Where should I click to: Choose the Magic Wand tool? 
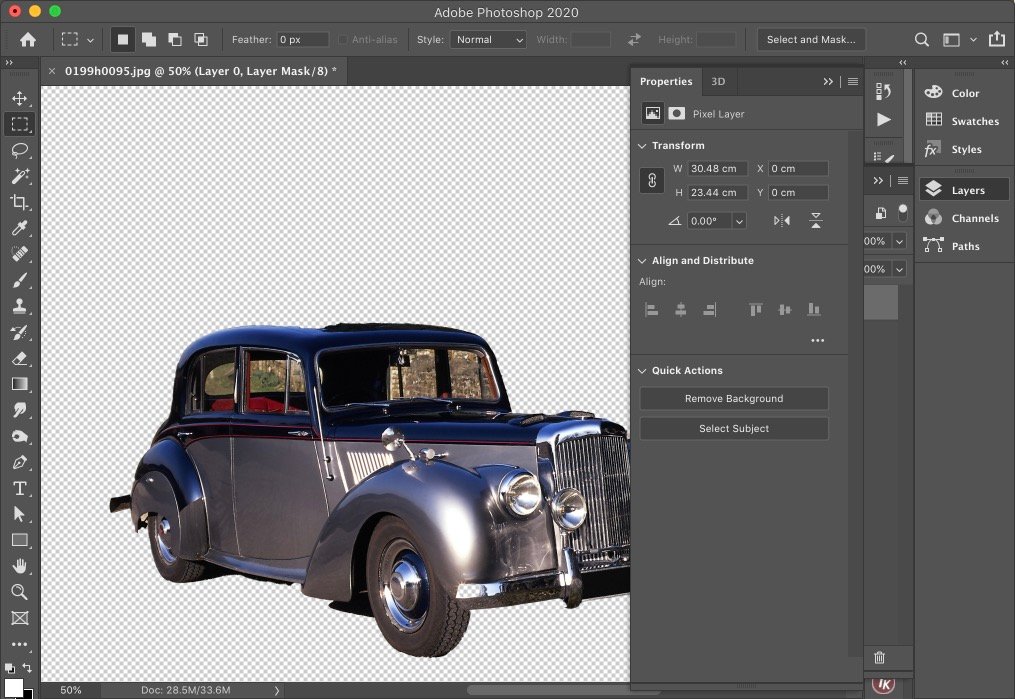(x=19, y=176)
